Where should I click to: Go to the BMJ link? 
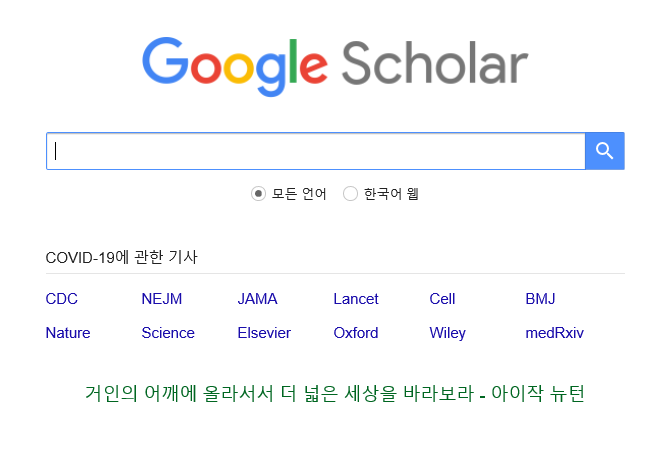point(540,299)
